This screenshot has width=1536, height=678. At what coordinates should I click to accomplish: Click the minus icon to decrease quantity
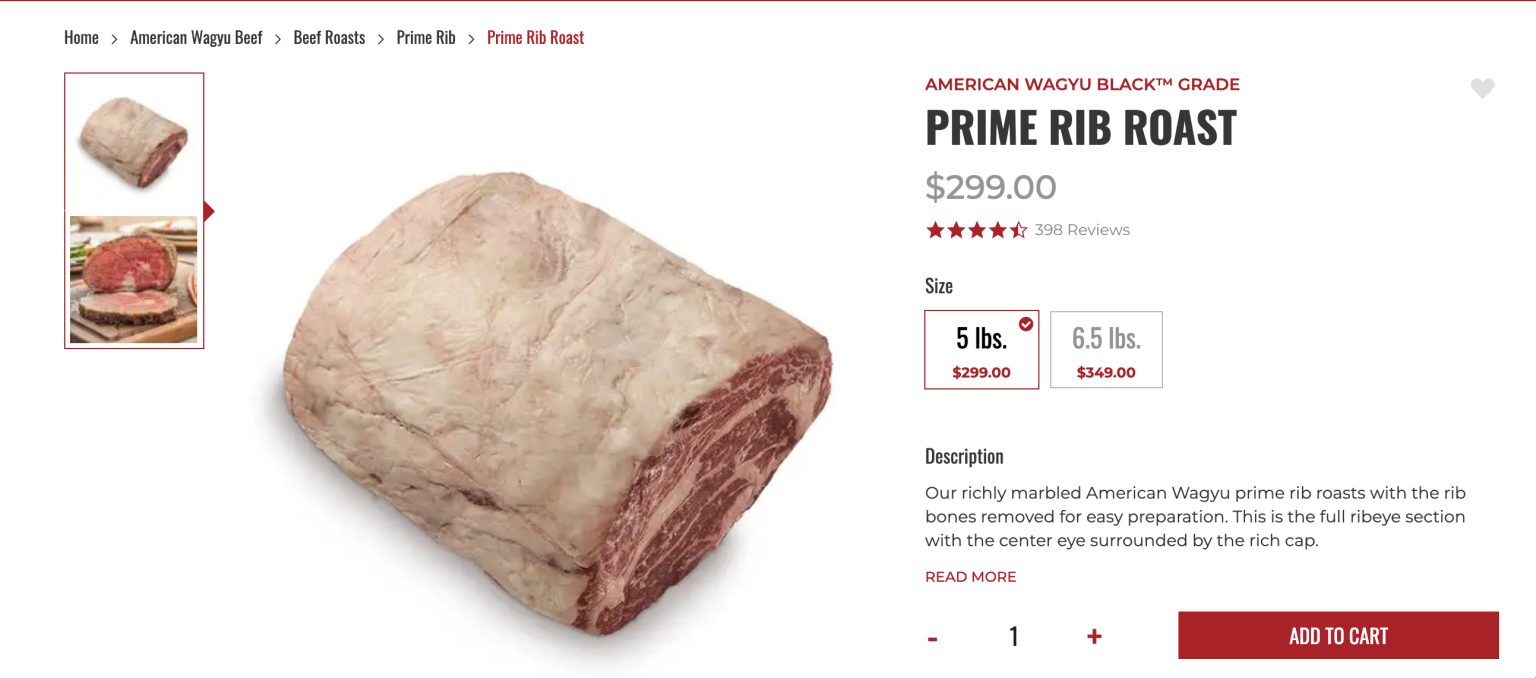(932, 636)
